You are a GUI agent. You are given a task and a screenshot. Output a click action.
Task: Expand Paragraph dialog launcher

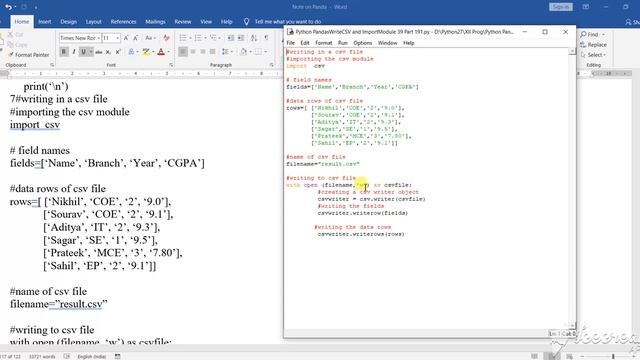click(272, 65)
